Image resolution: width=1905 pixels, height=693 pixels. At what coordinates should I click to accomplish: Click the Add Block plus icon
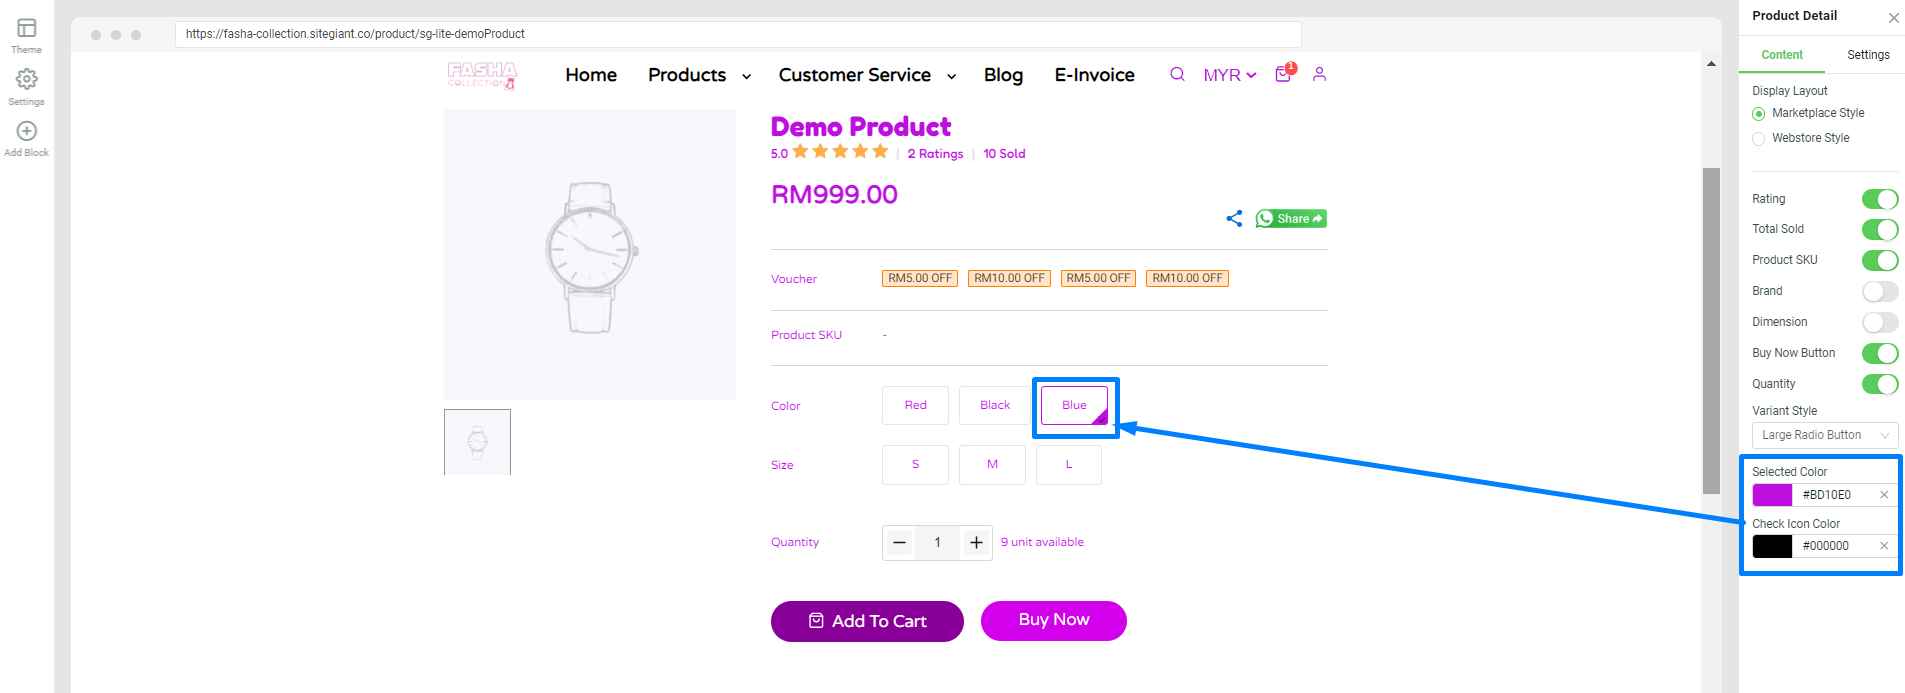click(x=27, y=131)
